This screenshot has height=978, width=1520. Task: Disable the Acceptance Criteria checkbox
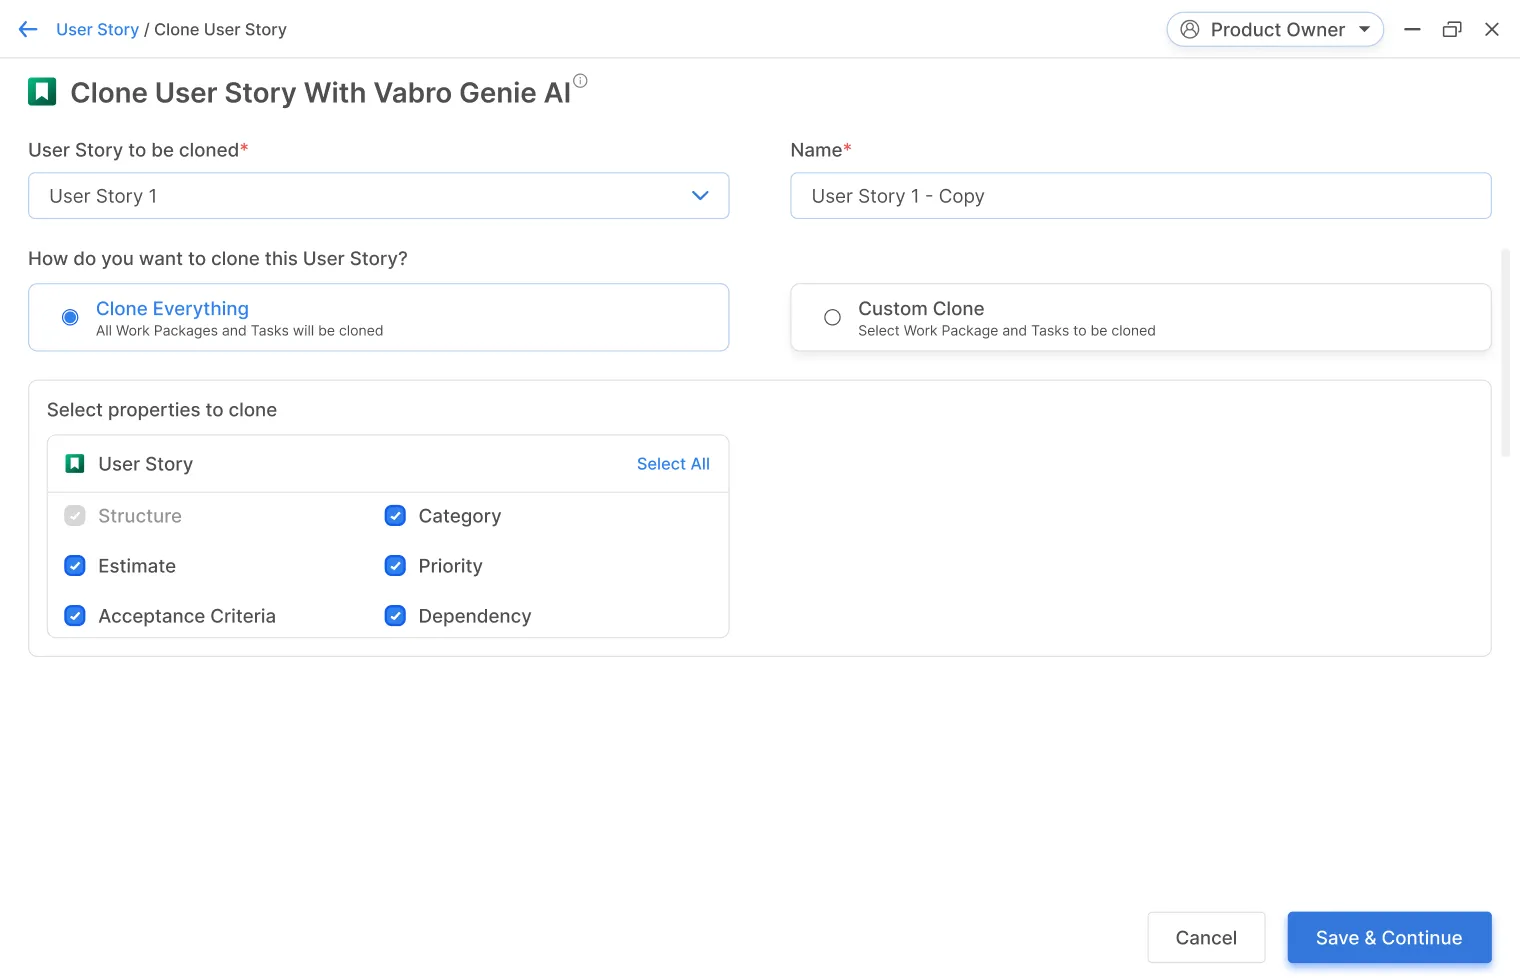click(75, 616)
